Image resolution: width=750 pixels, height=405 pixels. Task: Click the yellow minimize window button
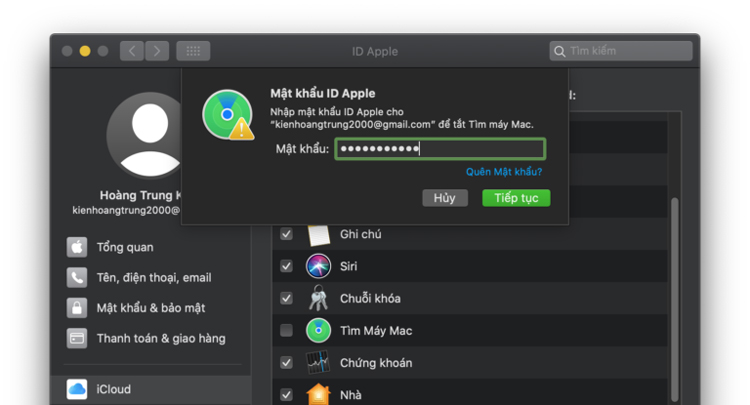click(x=85, y=51)
